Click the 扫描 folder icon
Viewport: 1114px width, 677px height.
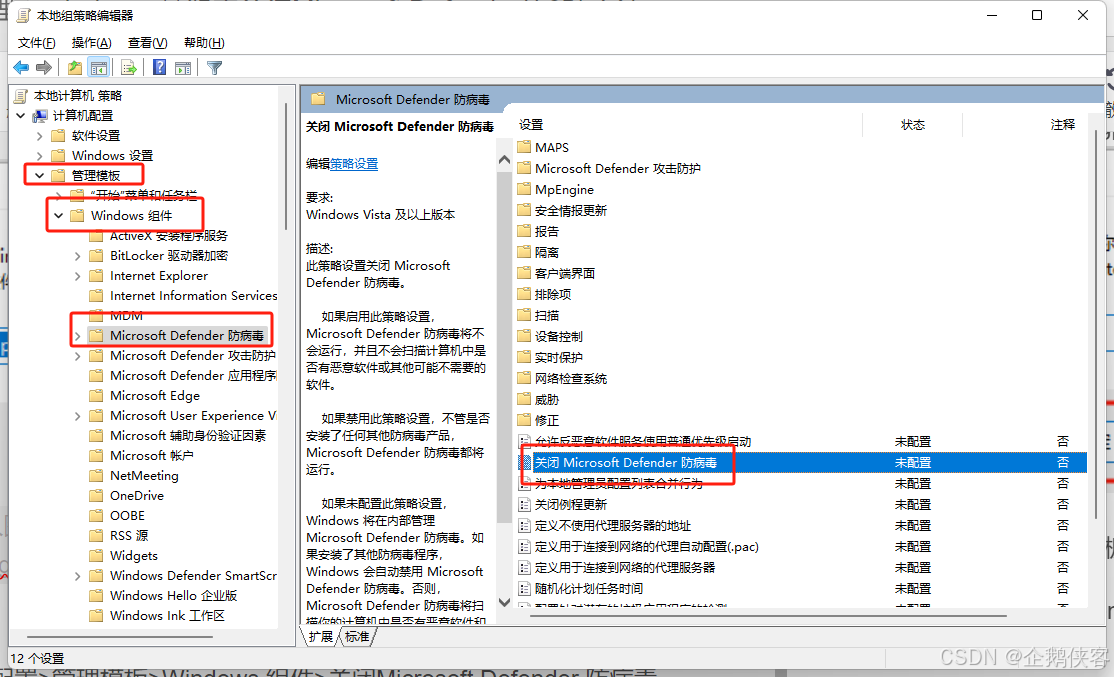524,315
